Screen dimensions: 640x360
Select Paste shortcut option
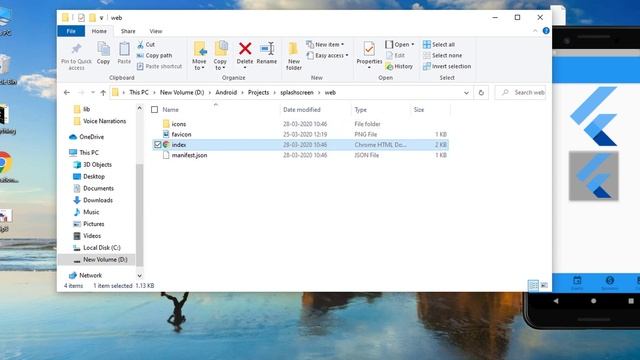159,66
